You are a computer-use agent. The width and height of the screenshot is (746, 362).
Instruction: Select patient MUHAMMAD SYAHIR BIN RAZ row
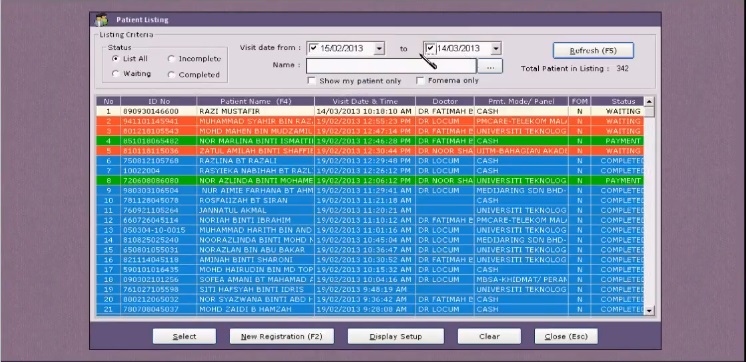[x=370, y=121]
